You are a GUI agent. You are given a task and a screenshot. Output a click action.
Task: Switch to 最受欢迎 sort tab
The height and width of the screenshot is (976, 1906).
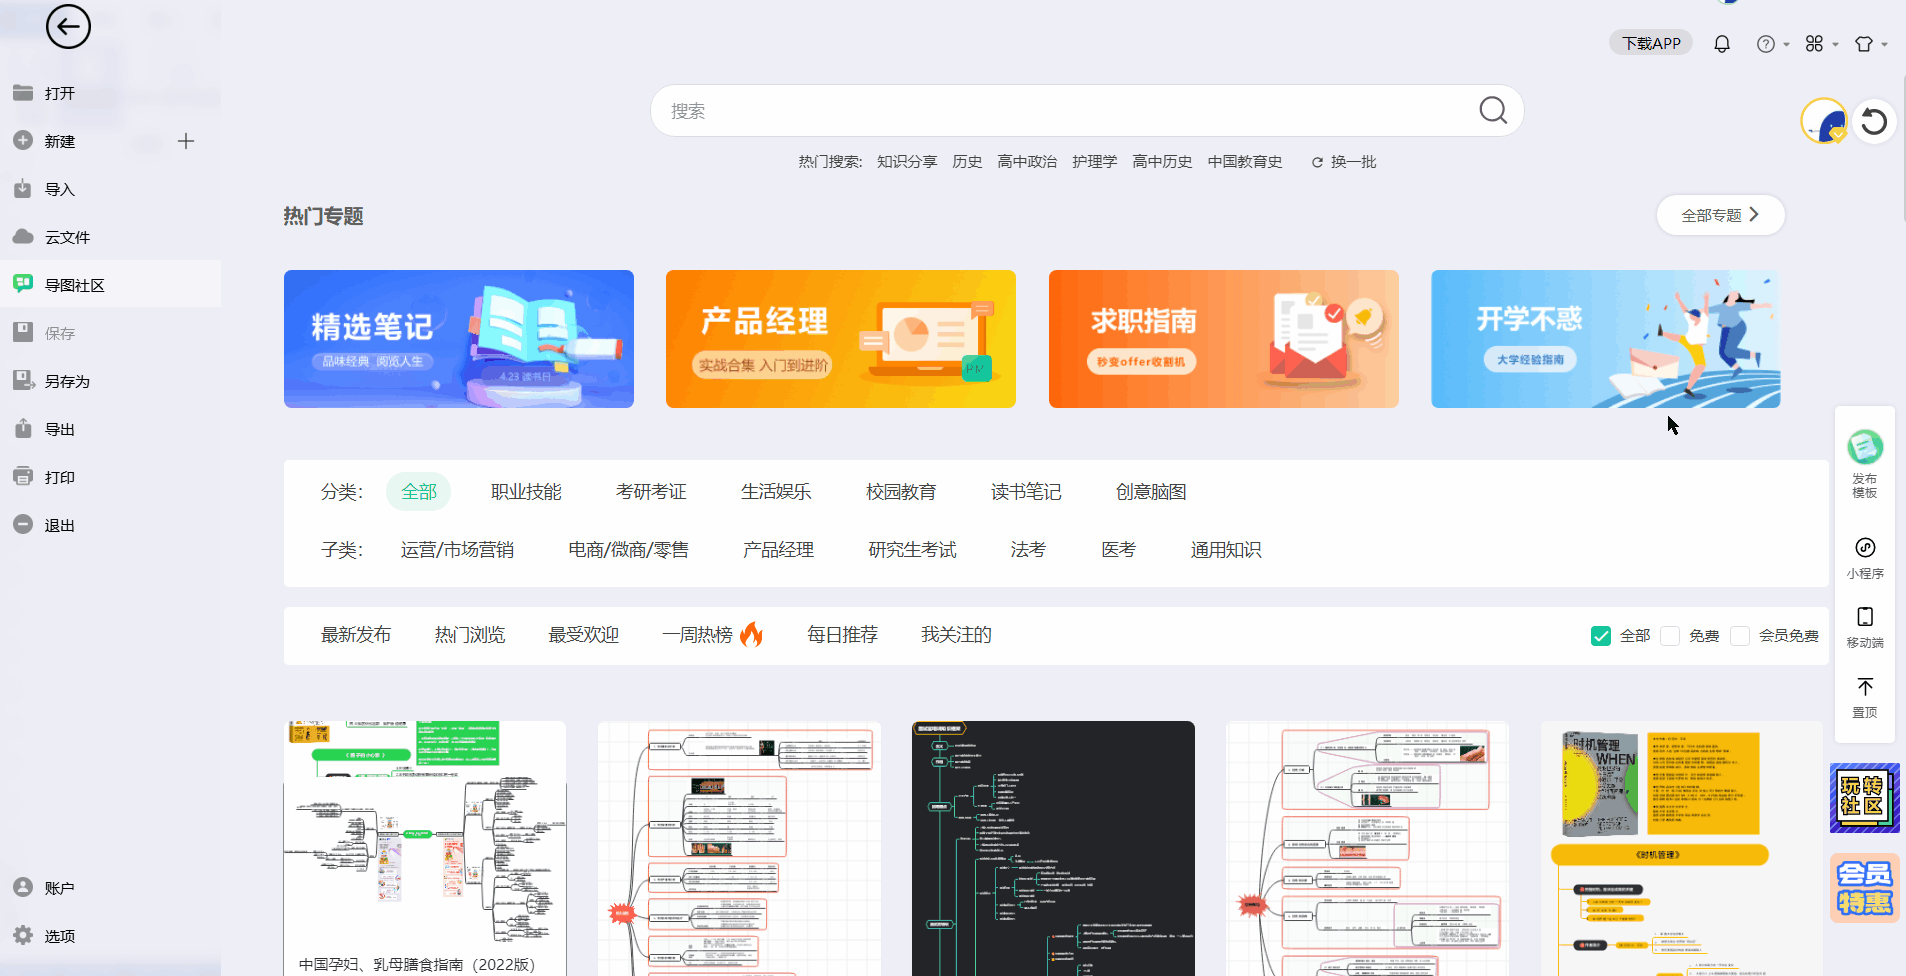pyautogui.click(x=584, y=635)
